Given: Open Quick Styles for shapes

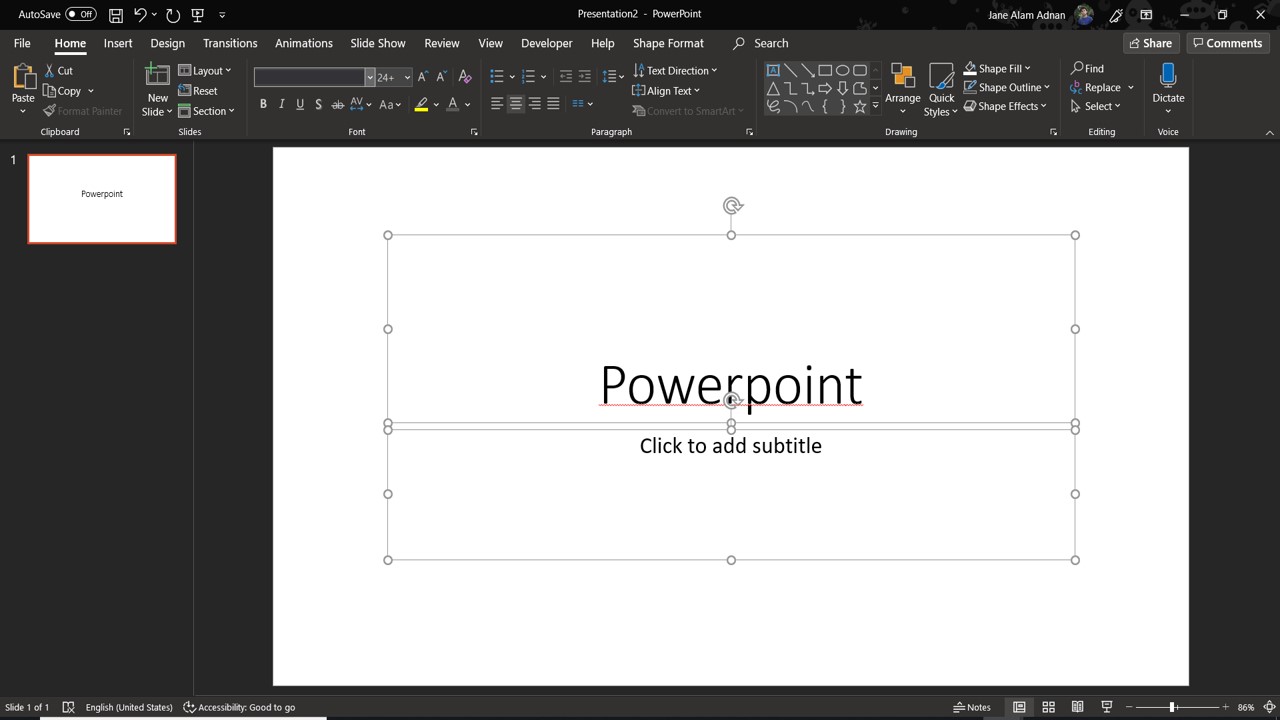Looking at the screenshot, I should (940, 88).
